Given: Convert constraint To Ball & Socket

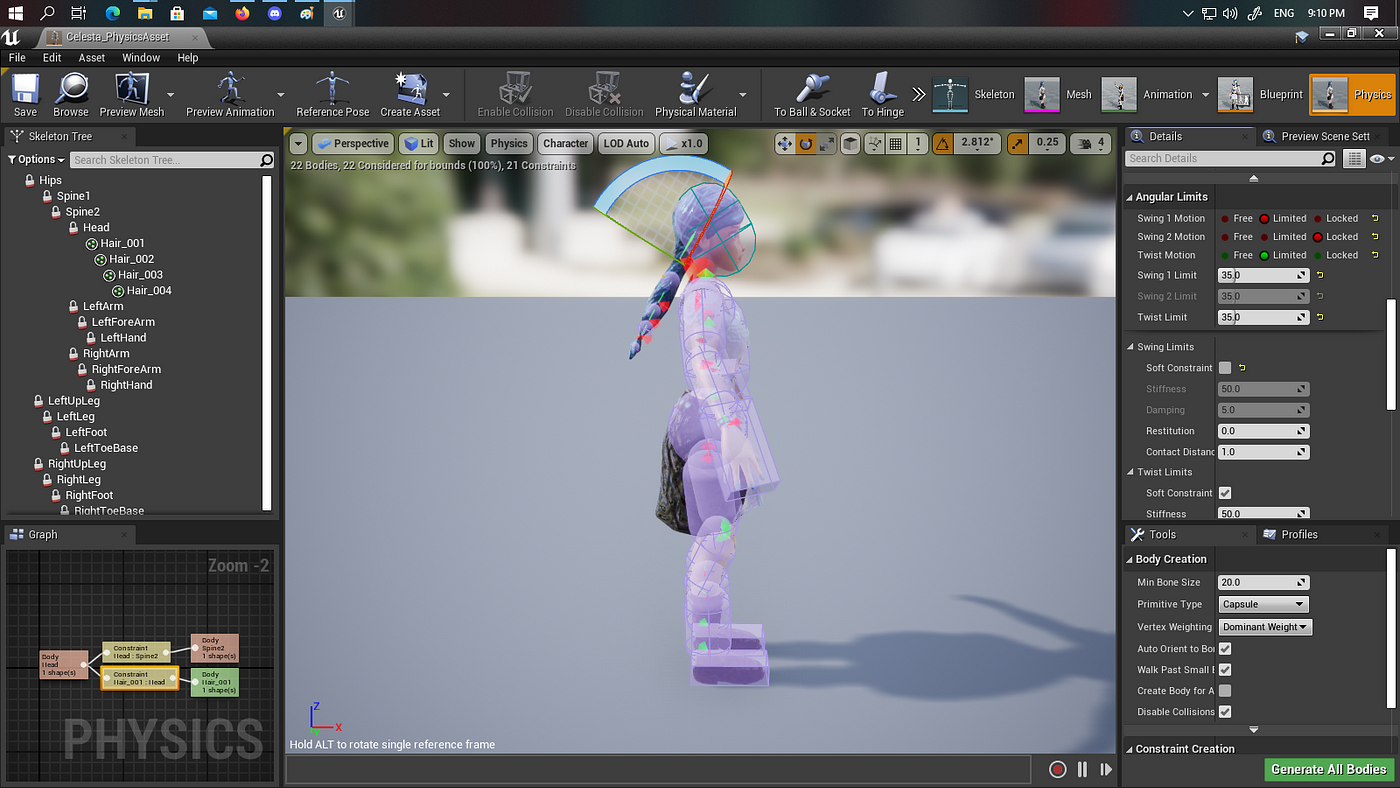Looking at the screenshot, I should (812, 95).
